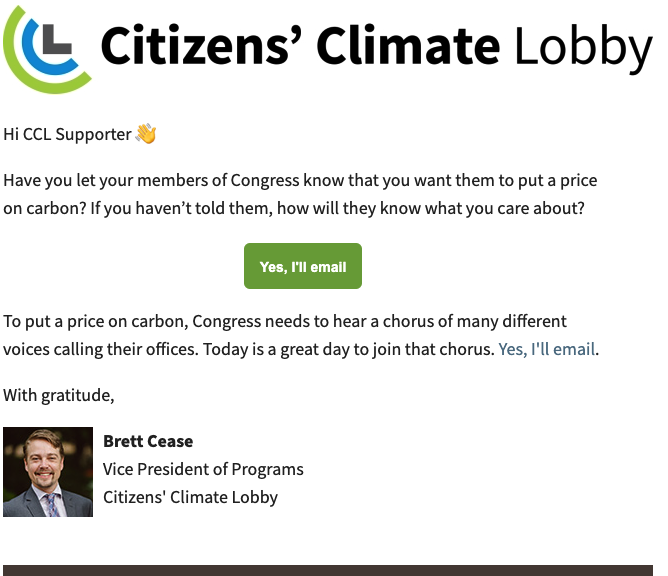Click the circular CCL logo icon
Screen dimensions: 668x576
(x=47, y=50)
